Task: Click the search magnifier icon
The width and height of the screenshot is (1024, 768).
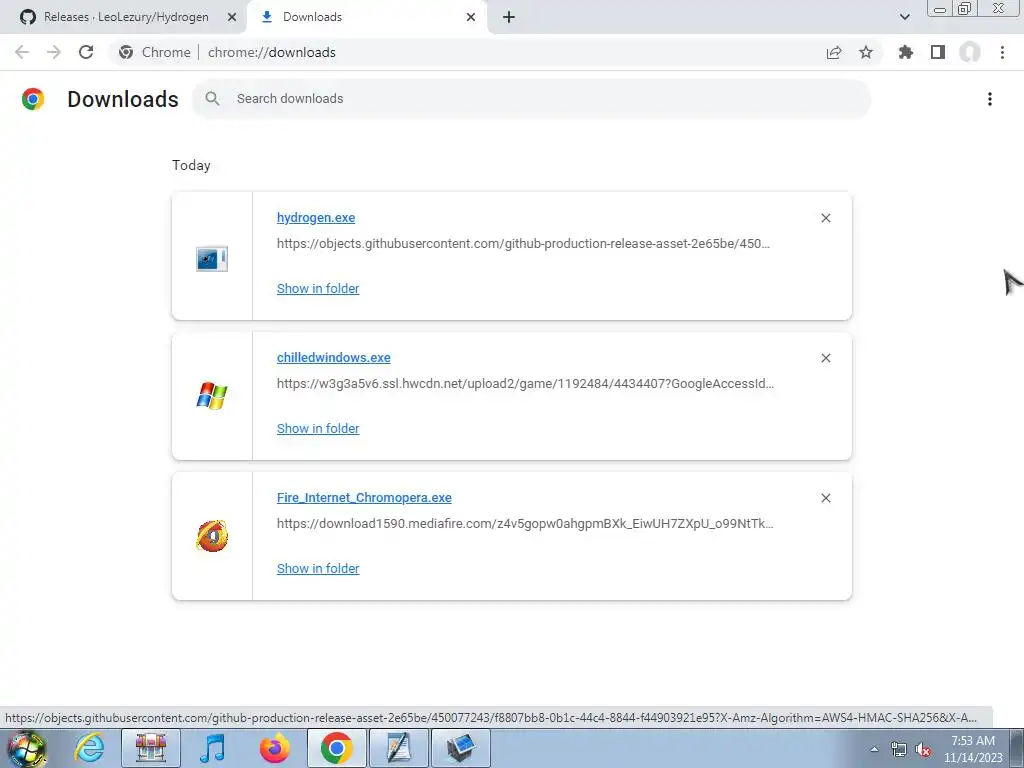Action: pyautogui.click(x=212, y=99)
